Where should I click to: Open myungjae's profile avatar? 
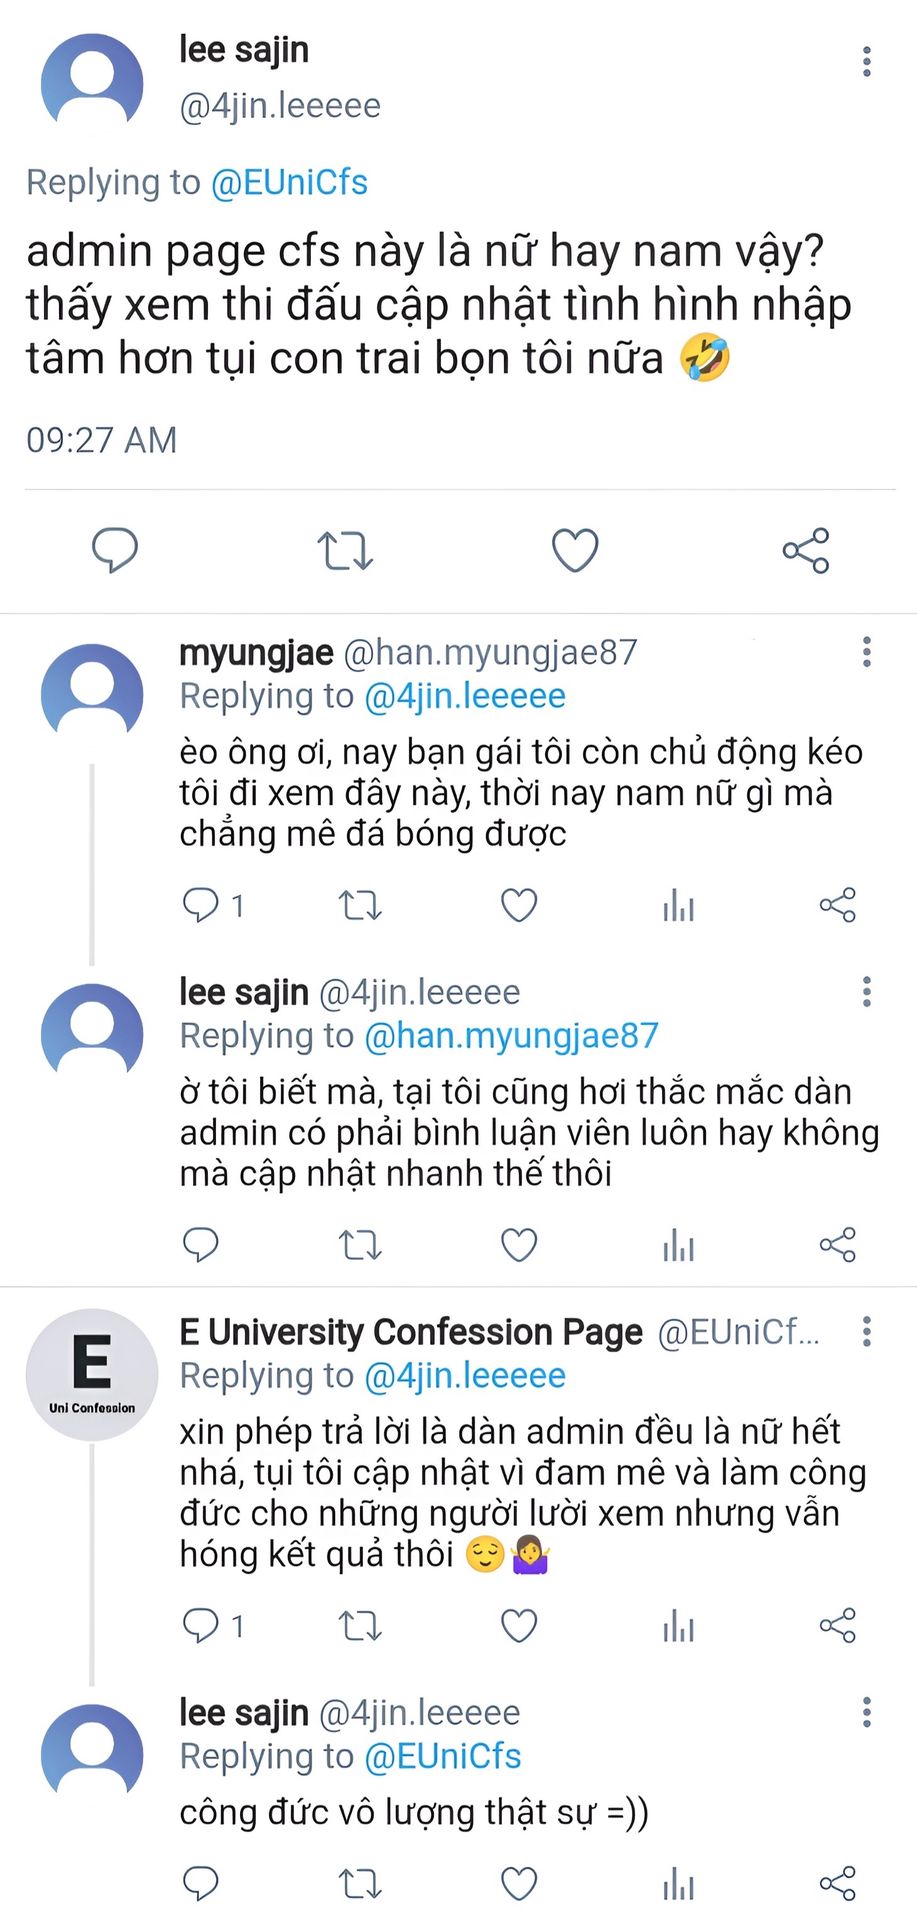tap(92, 694)
